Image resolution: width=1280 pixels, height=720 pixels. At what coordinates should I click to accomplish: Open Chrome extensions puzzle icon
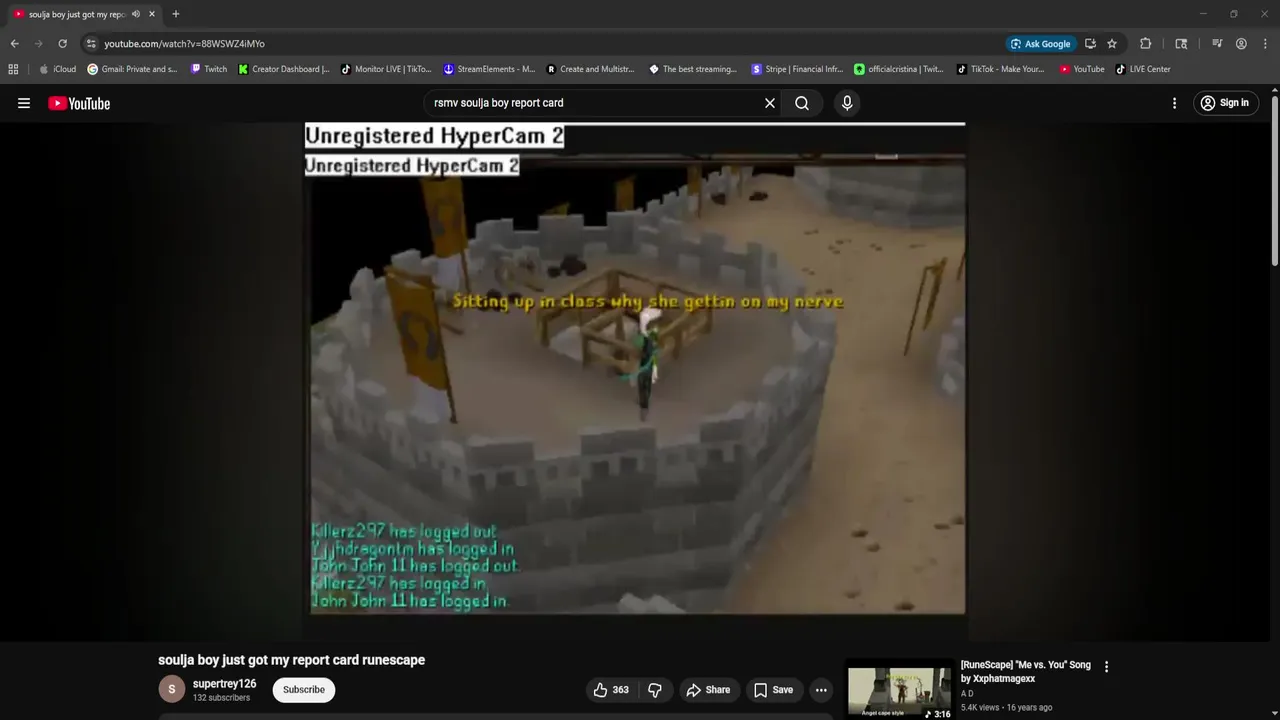(1146, 44)
